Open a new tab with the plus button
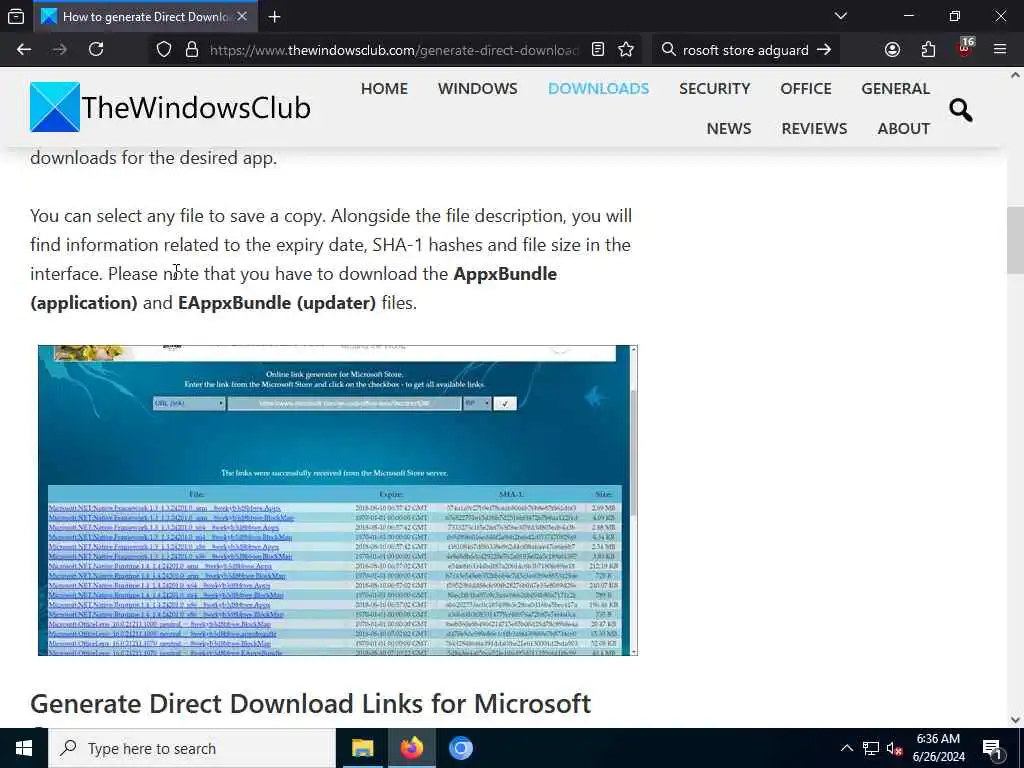This screenshot has height=768, width=1024. point(274,17)
